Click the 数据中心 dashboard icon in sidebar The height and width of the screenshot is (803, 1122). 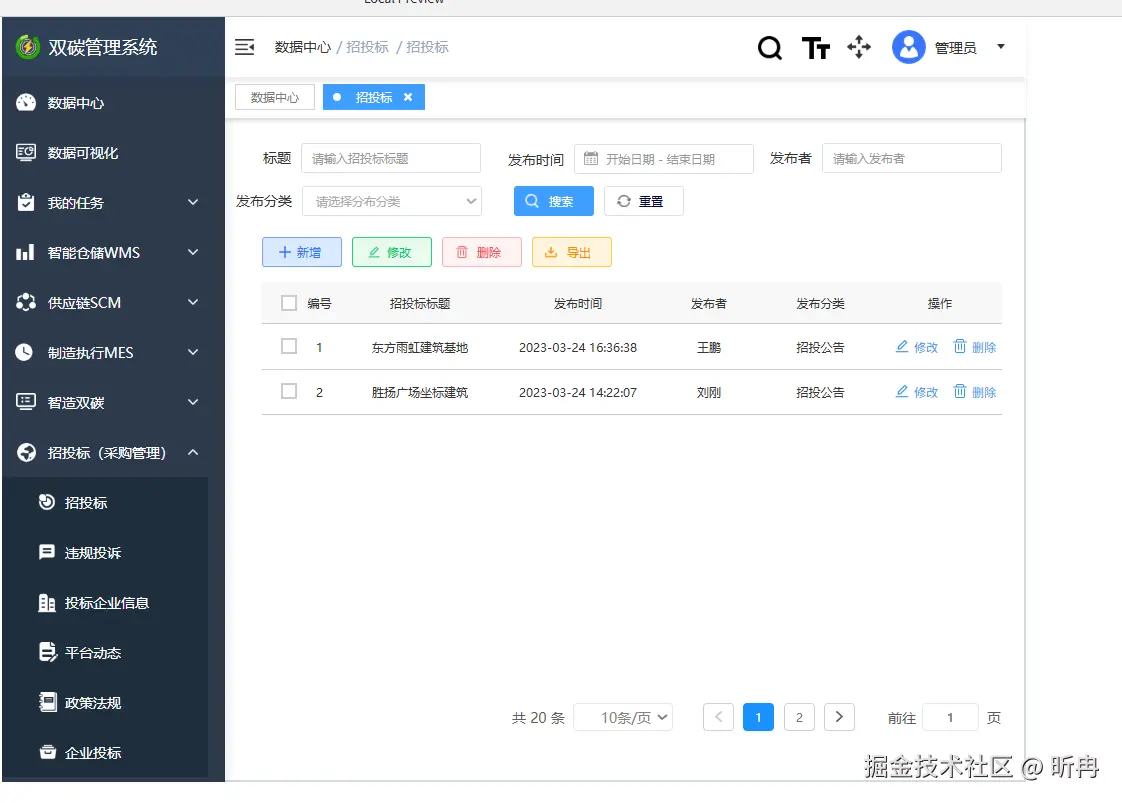(26, 102)
